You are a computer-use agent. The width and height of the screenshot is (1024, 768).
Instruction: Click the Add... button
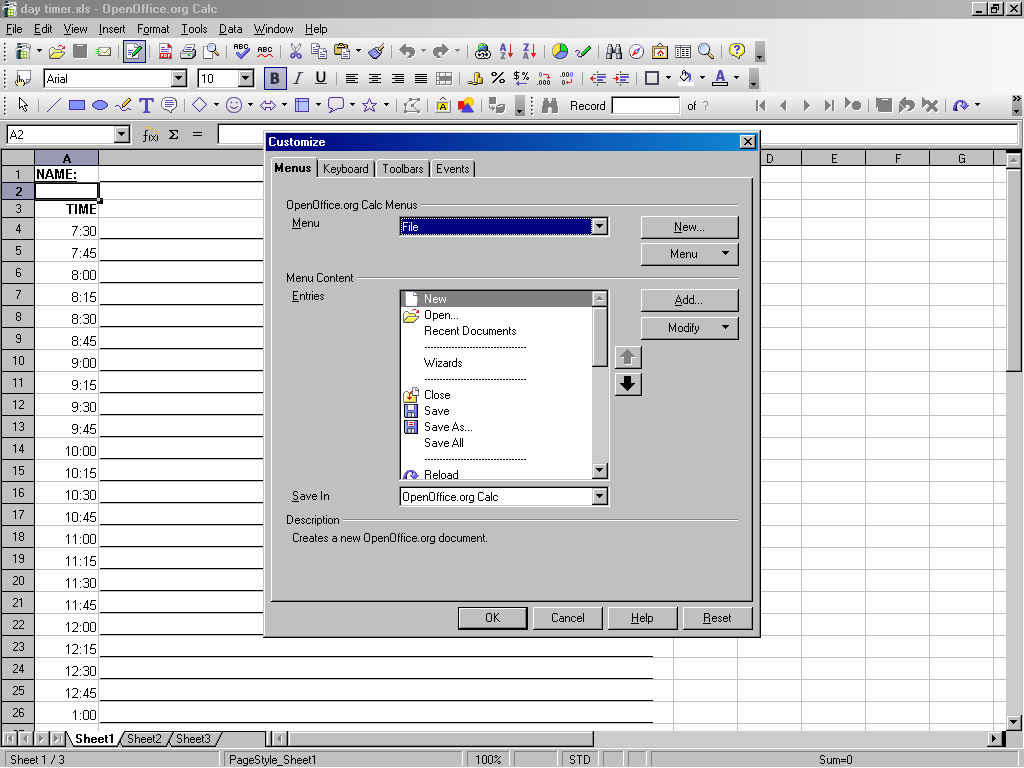(x=689, y=300)
